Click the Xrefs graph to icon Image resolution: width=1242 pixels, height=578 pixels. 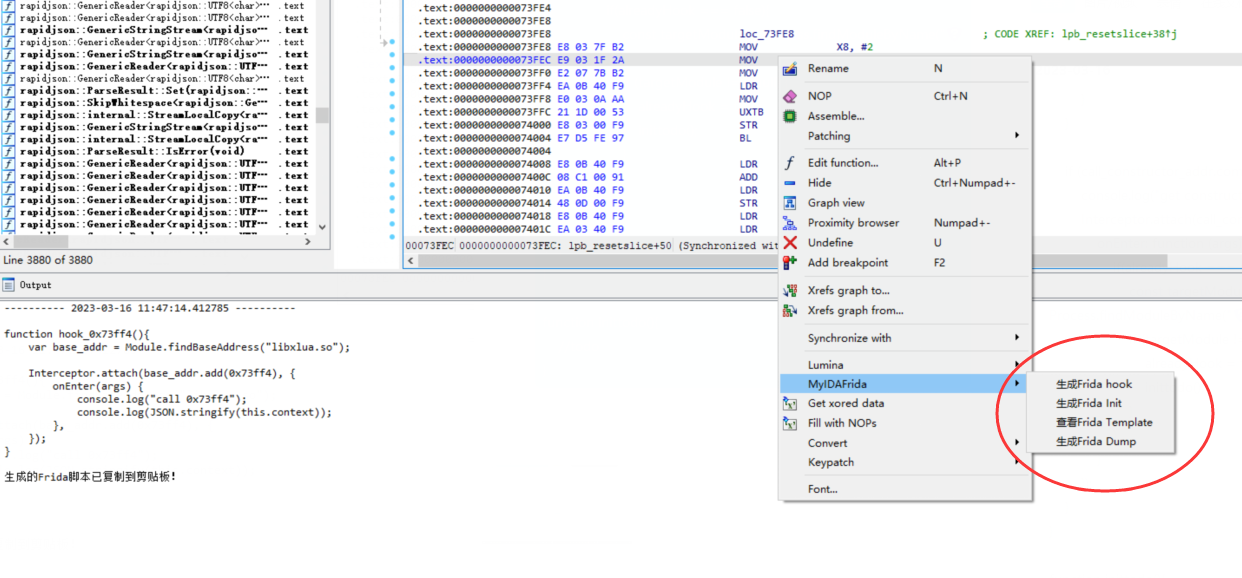tap(790, 291)
